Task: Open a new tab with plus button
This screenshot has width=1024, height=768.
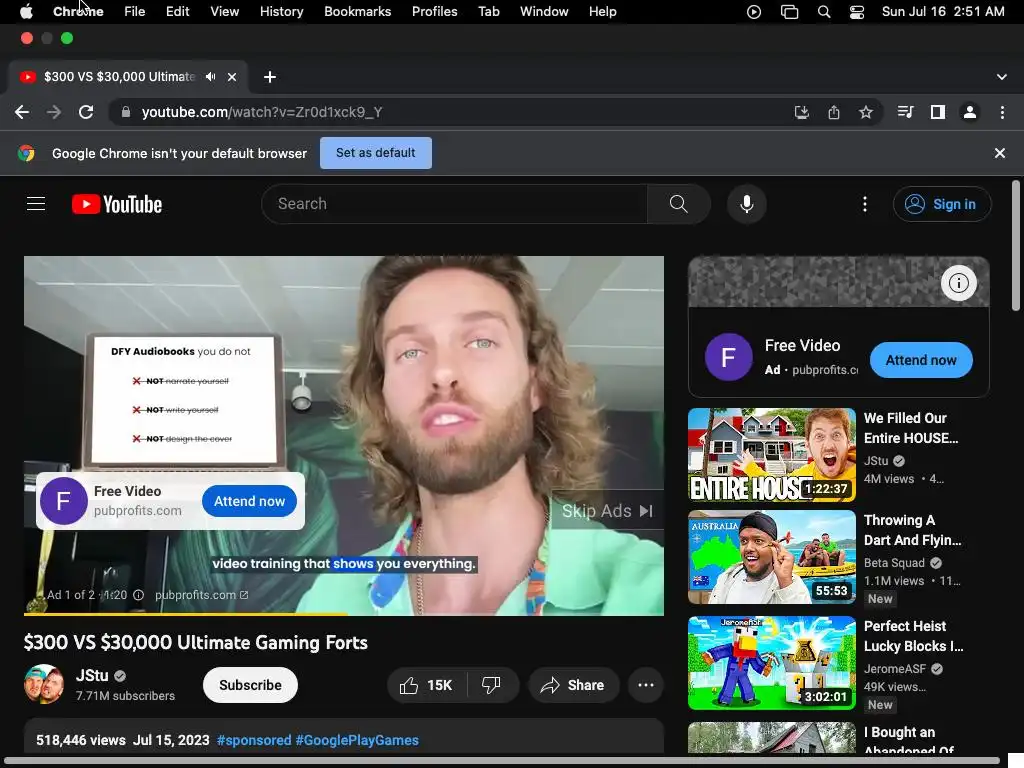Action: (x=270, y=77)
